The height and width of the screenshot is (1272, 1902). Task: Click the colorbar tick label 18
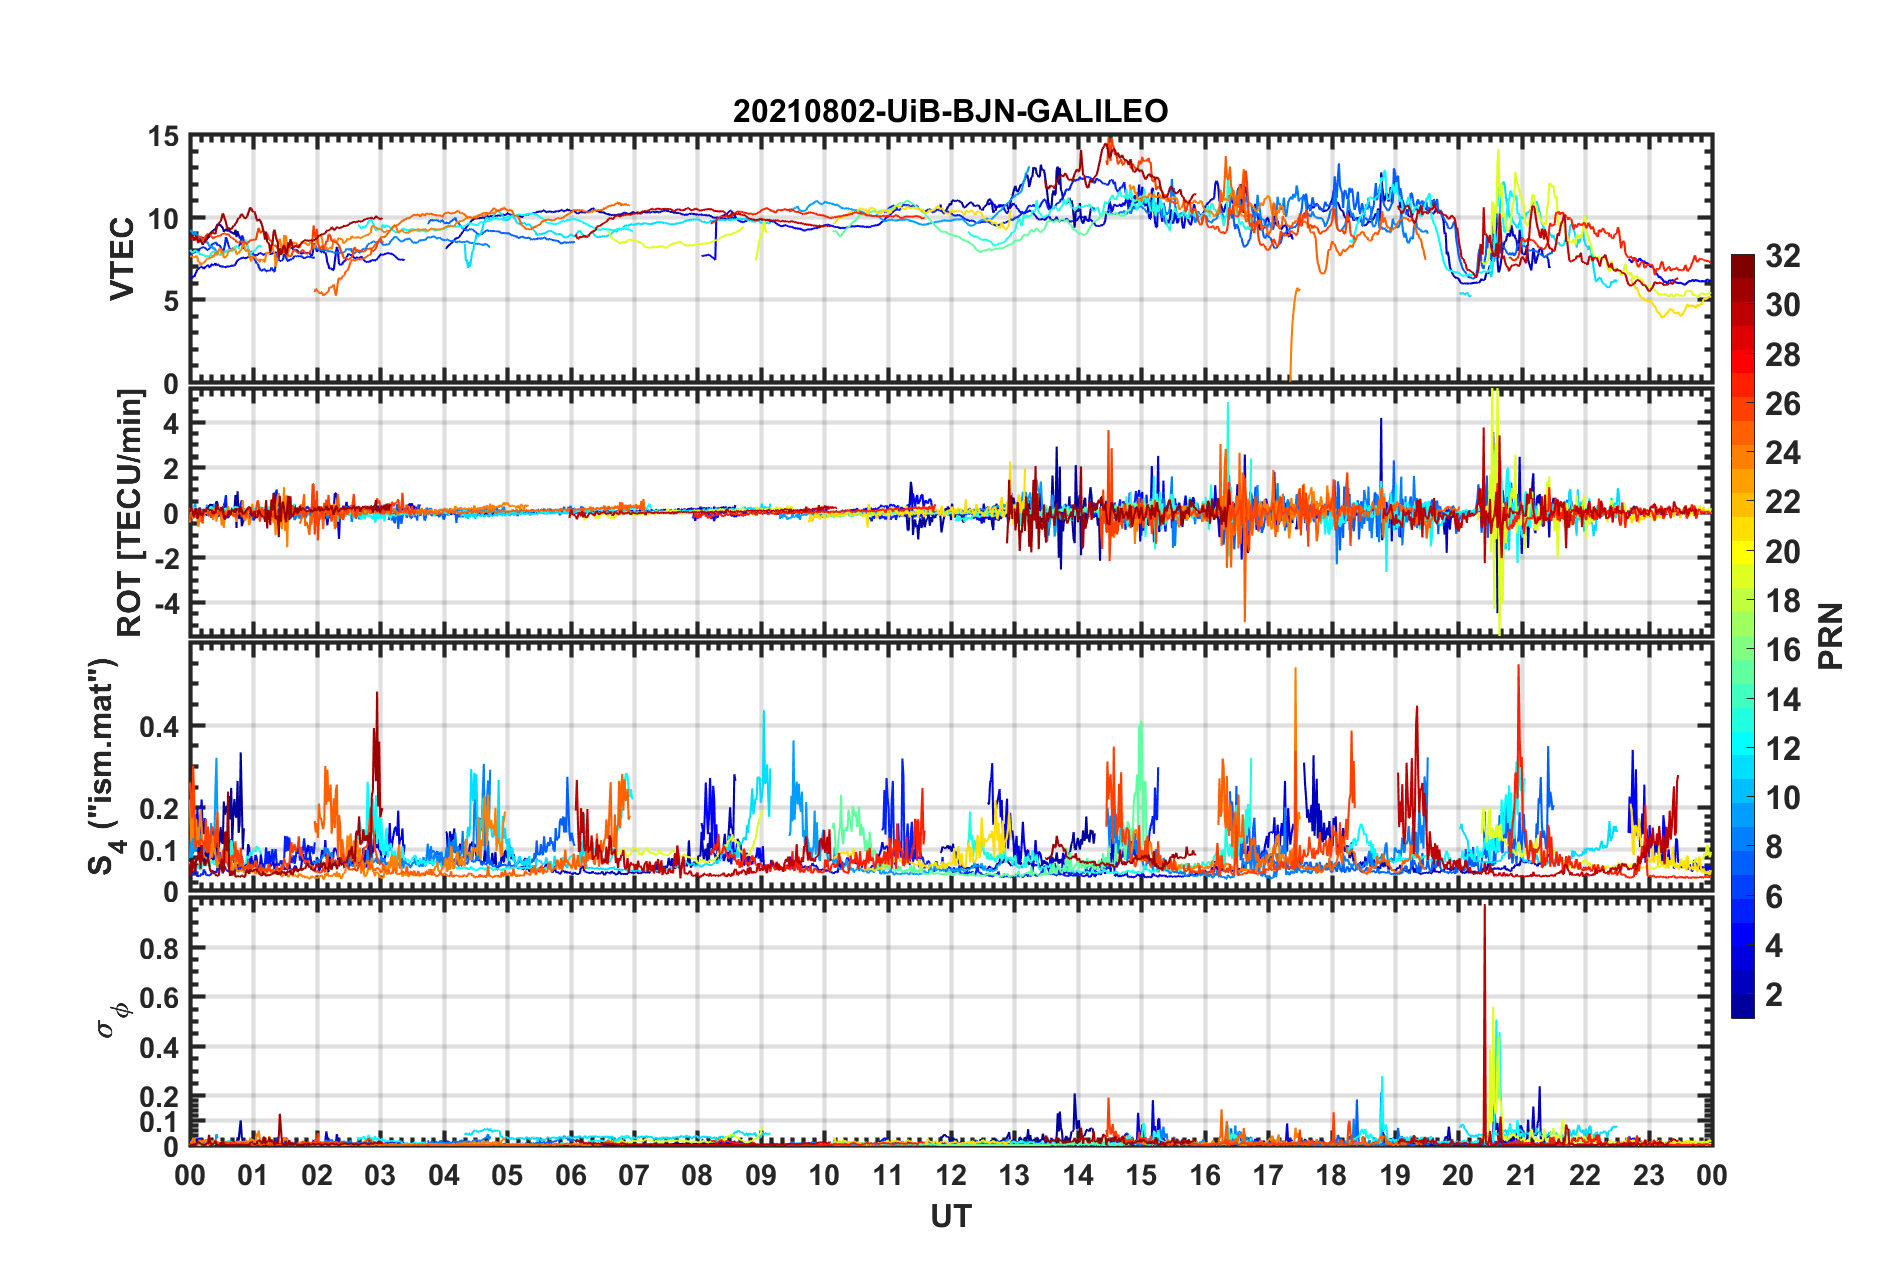[1782, 601]
